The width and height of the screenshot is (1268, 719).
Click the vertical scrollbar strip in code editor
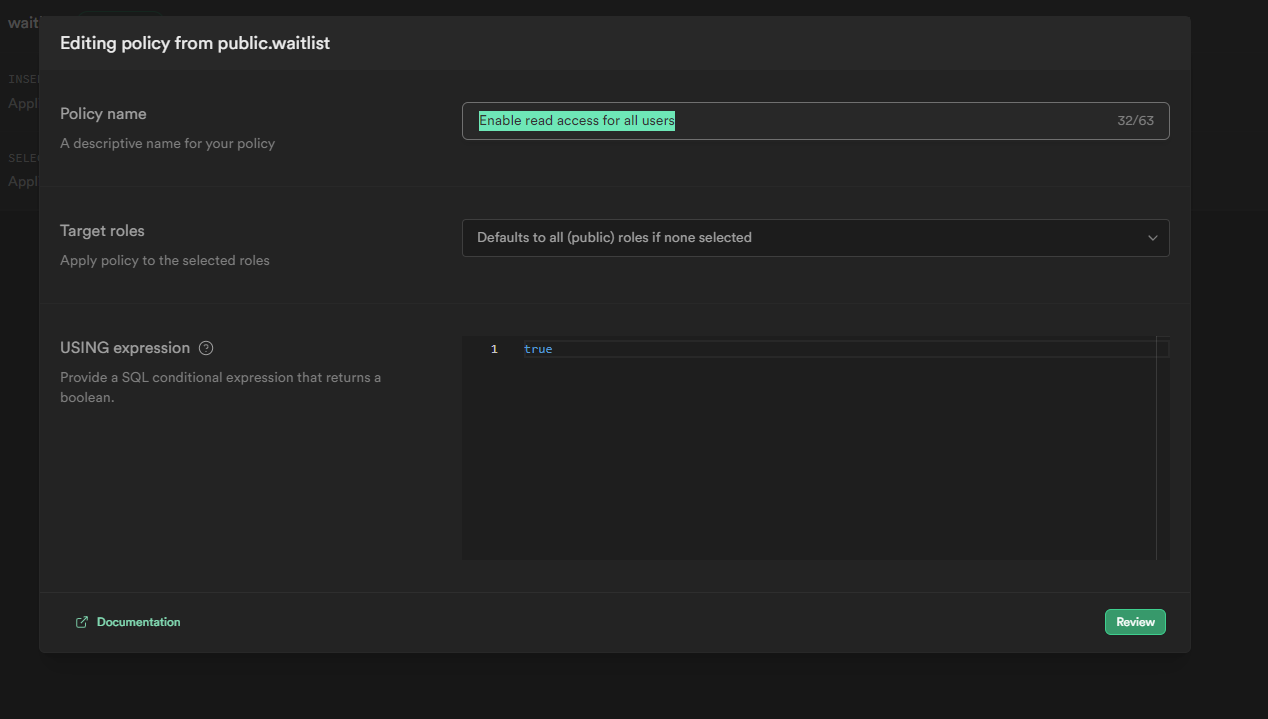coord(1162,450)
